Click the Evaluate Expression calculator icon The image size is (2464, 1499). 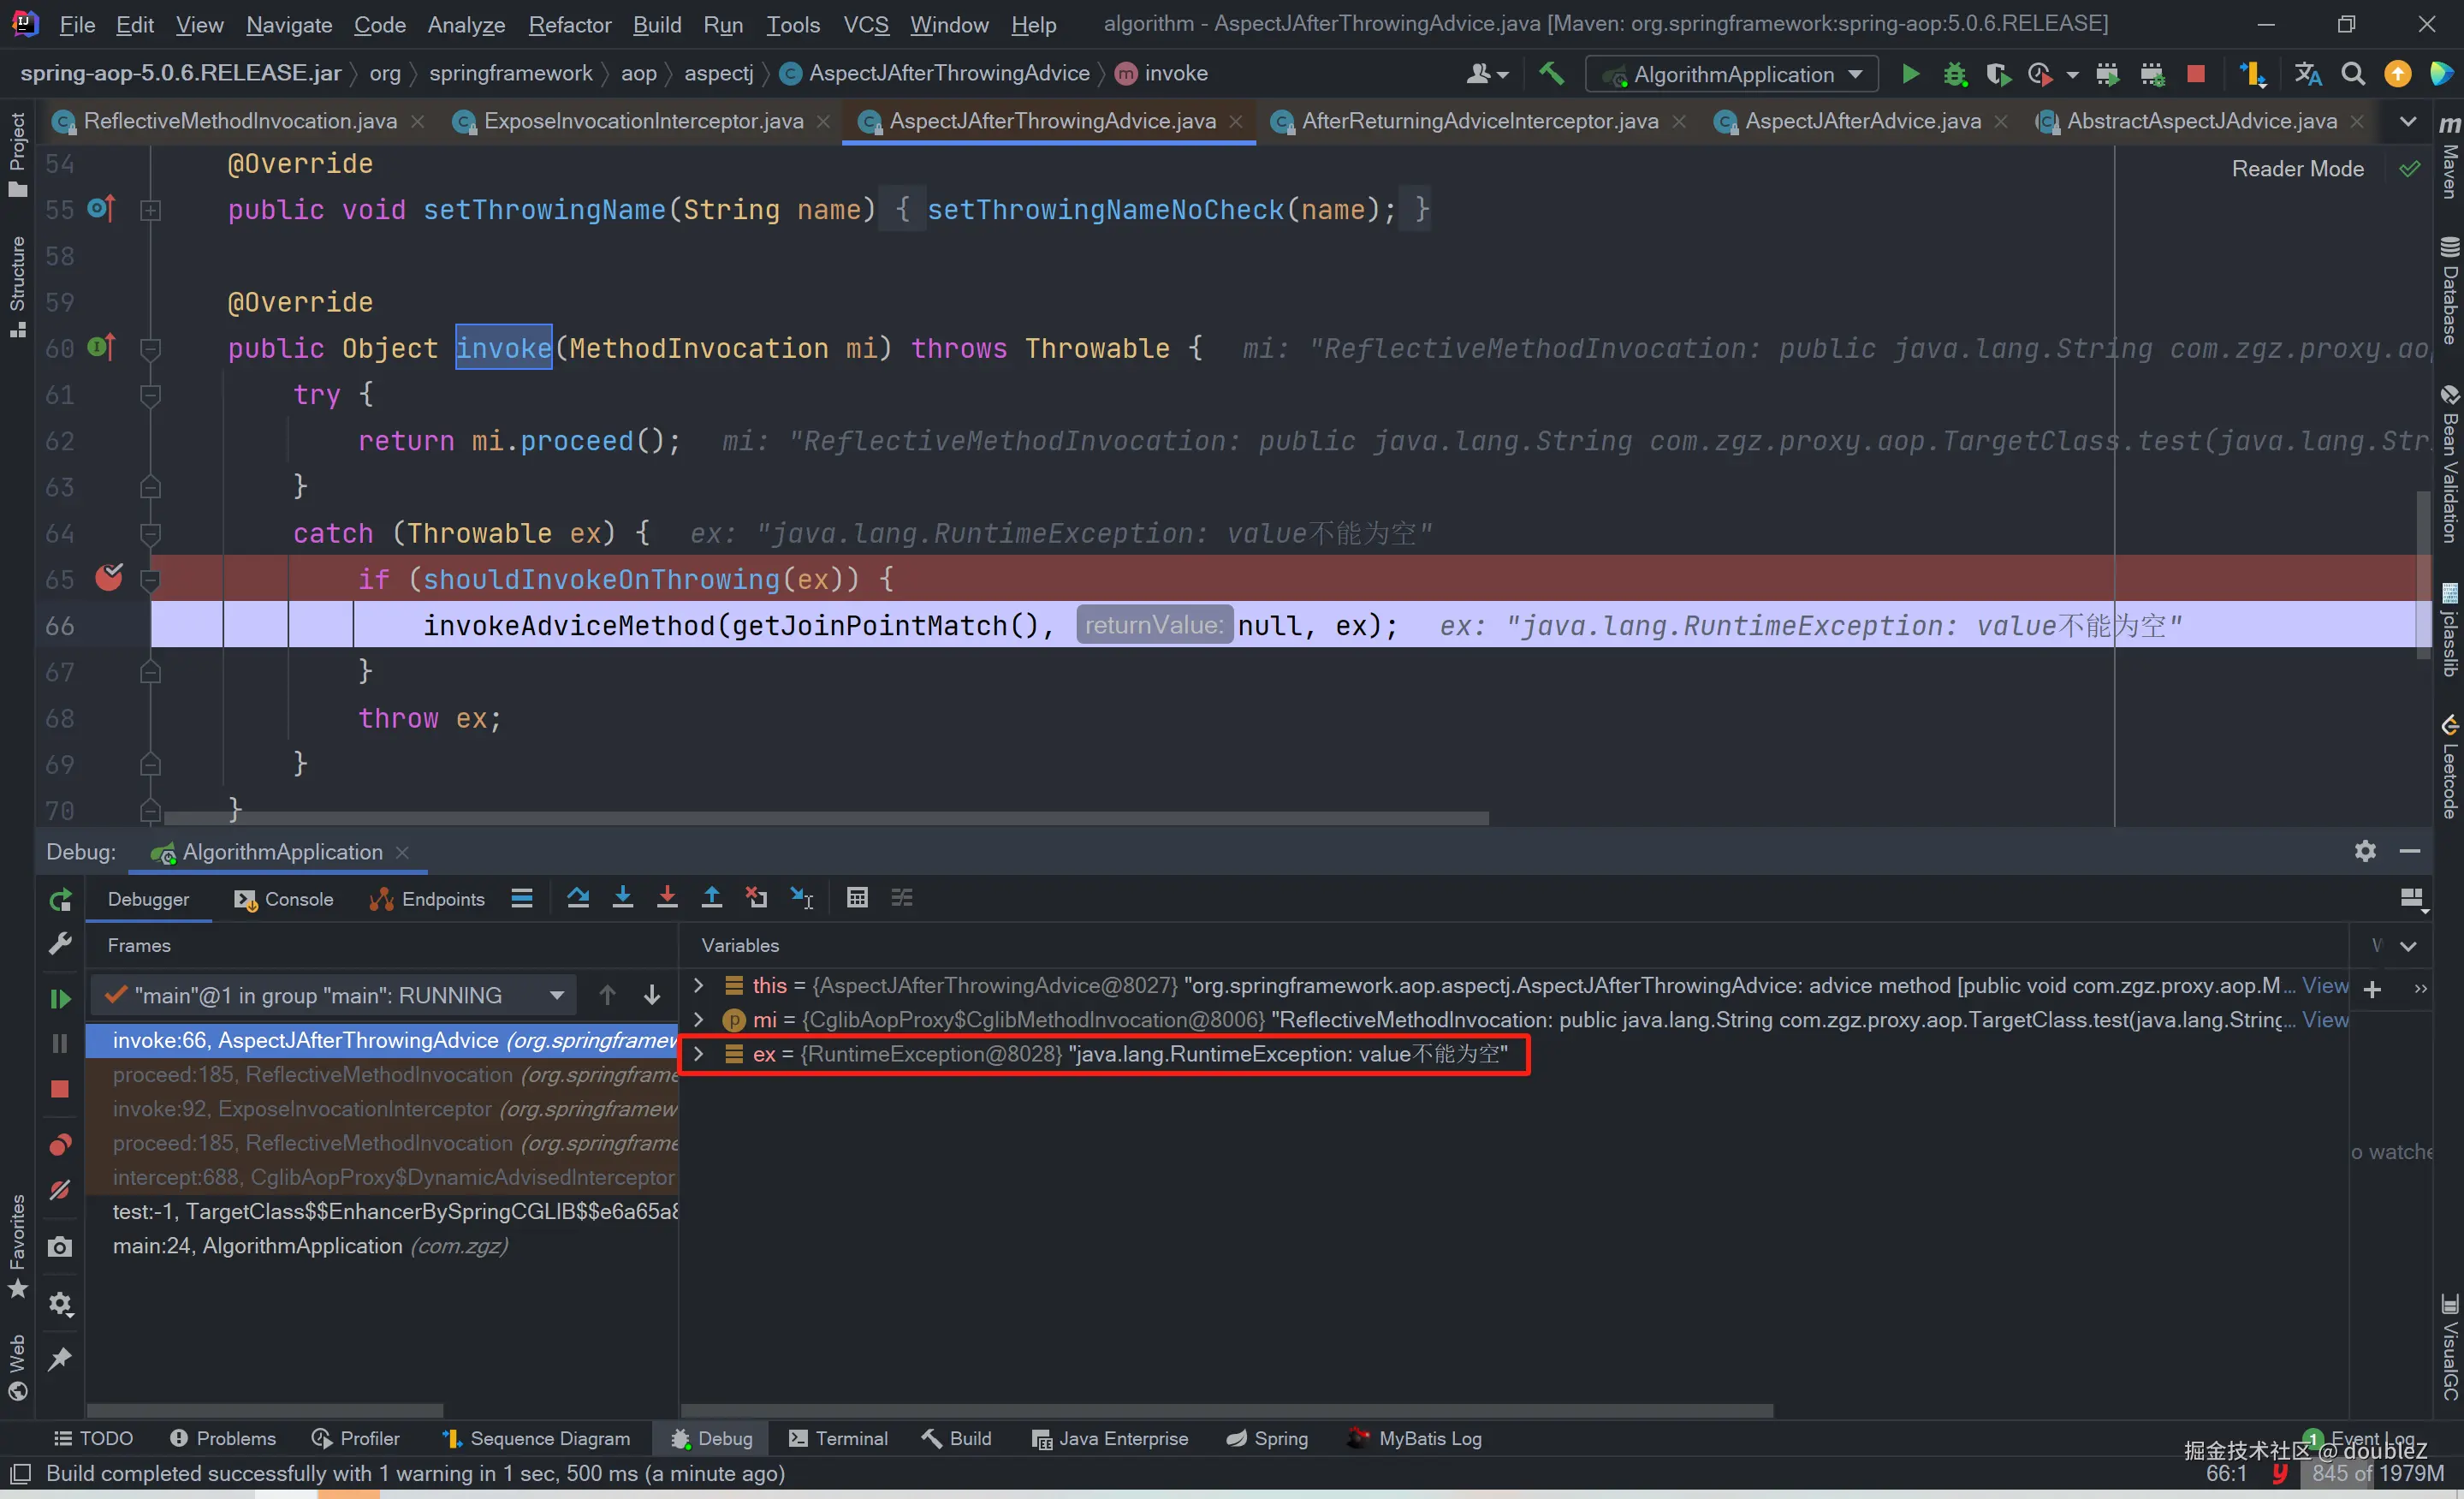tap(857, 898)
